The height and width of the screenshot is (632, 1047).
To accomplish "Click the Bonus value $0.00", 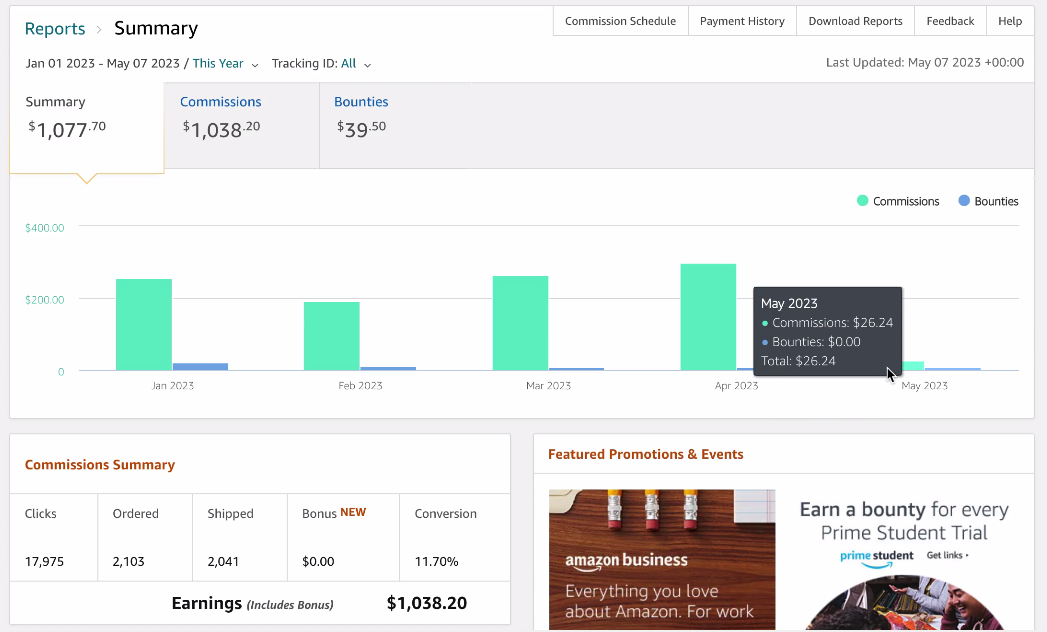I will 318,562.
